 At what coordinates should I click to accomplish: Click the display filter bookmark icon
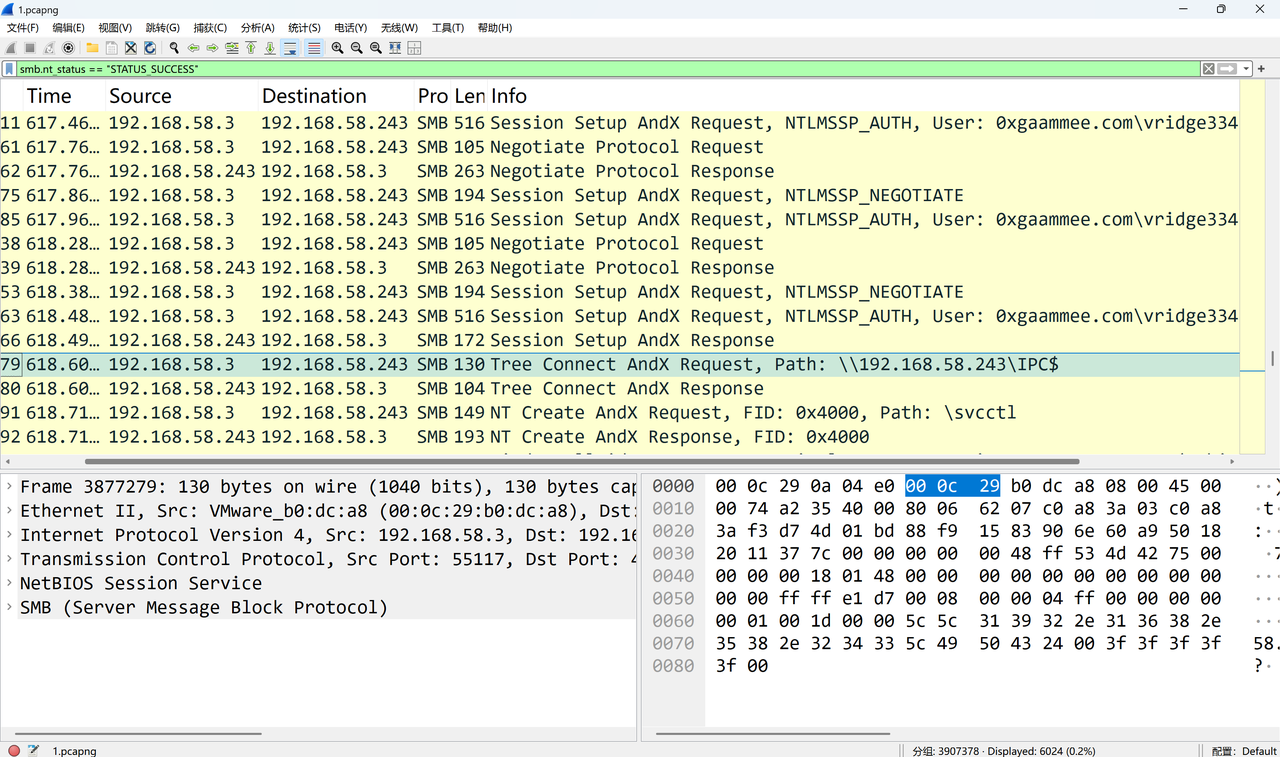click(9, 69)
